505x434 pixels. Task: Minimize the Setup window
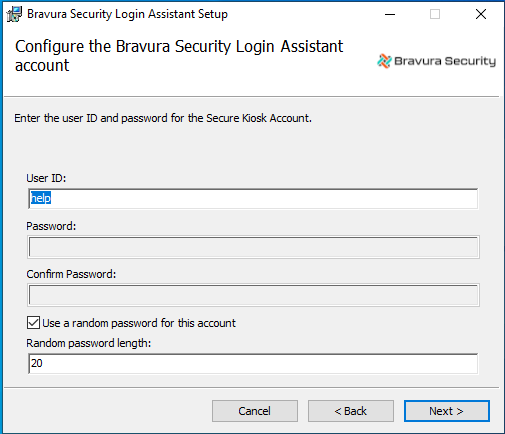[390, 14]
